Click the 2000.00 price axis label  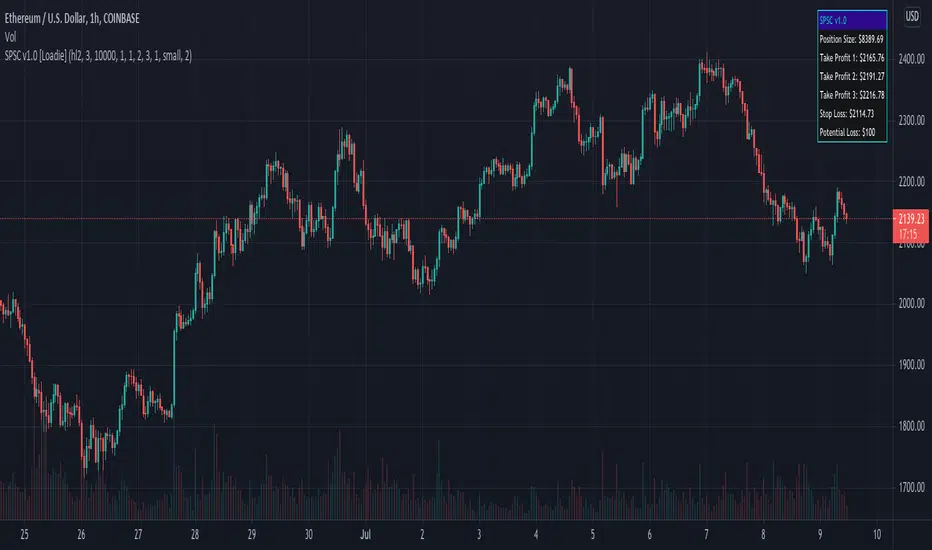coord(911,304)
